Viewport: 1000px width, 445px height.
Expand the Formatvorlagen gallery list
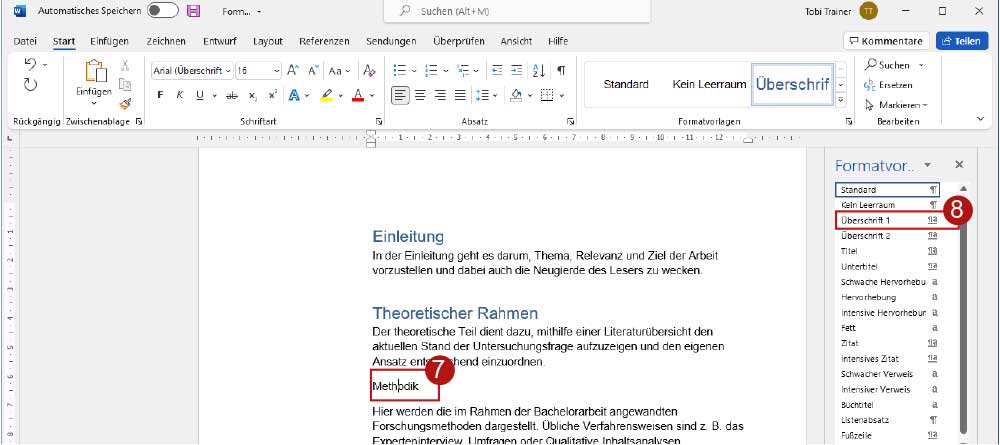click(840, 101)
